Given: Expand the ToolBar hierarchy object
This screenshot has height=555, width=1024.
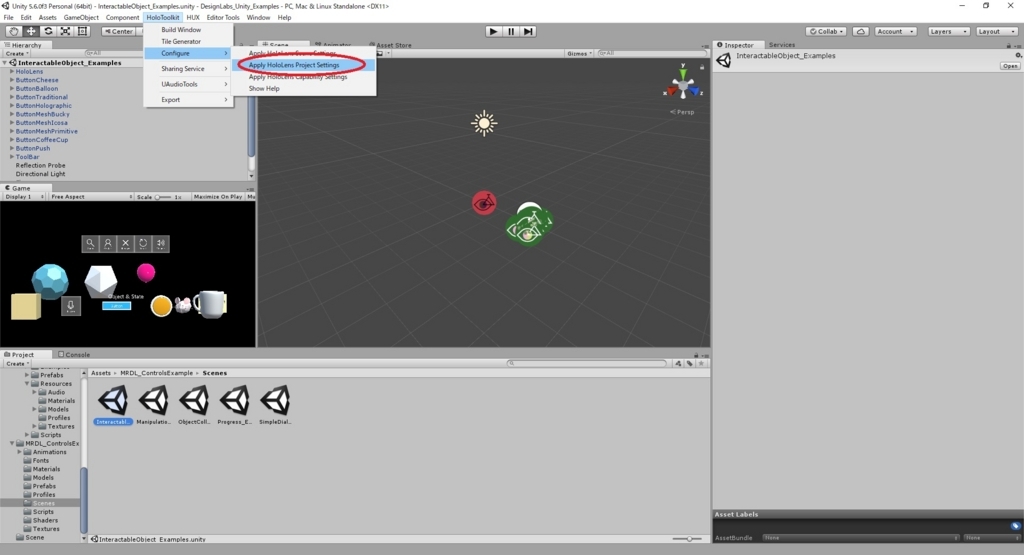Looking at the screenshot, I should pyautogui.click(x=12, y=157).
